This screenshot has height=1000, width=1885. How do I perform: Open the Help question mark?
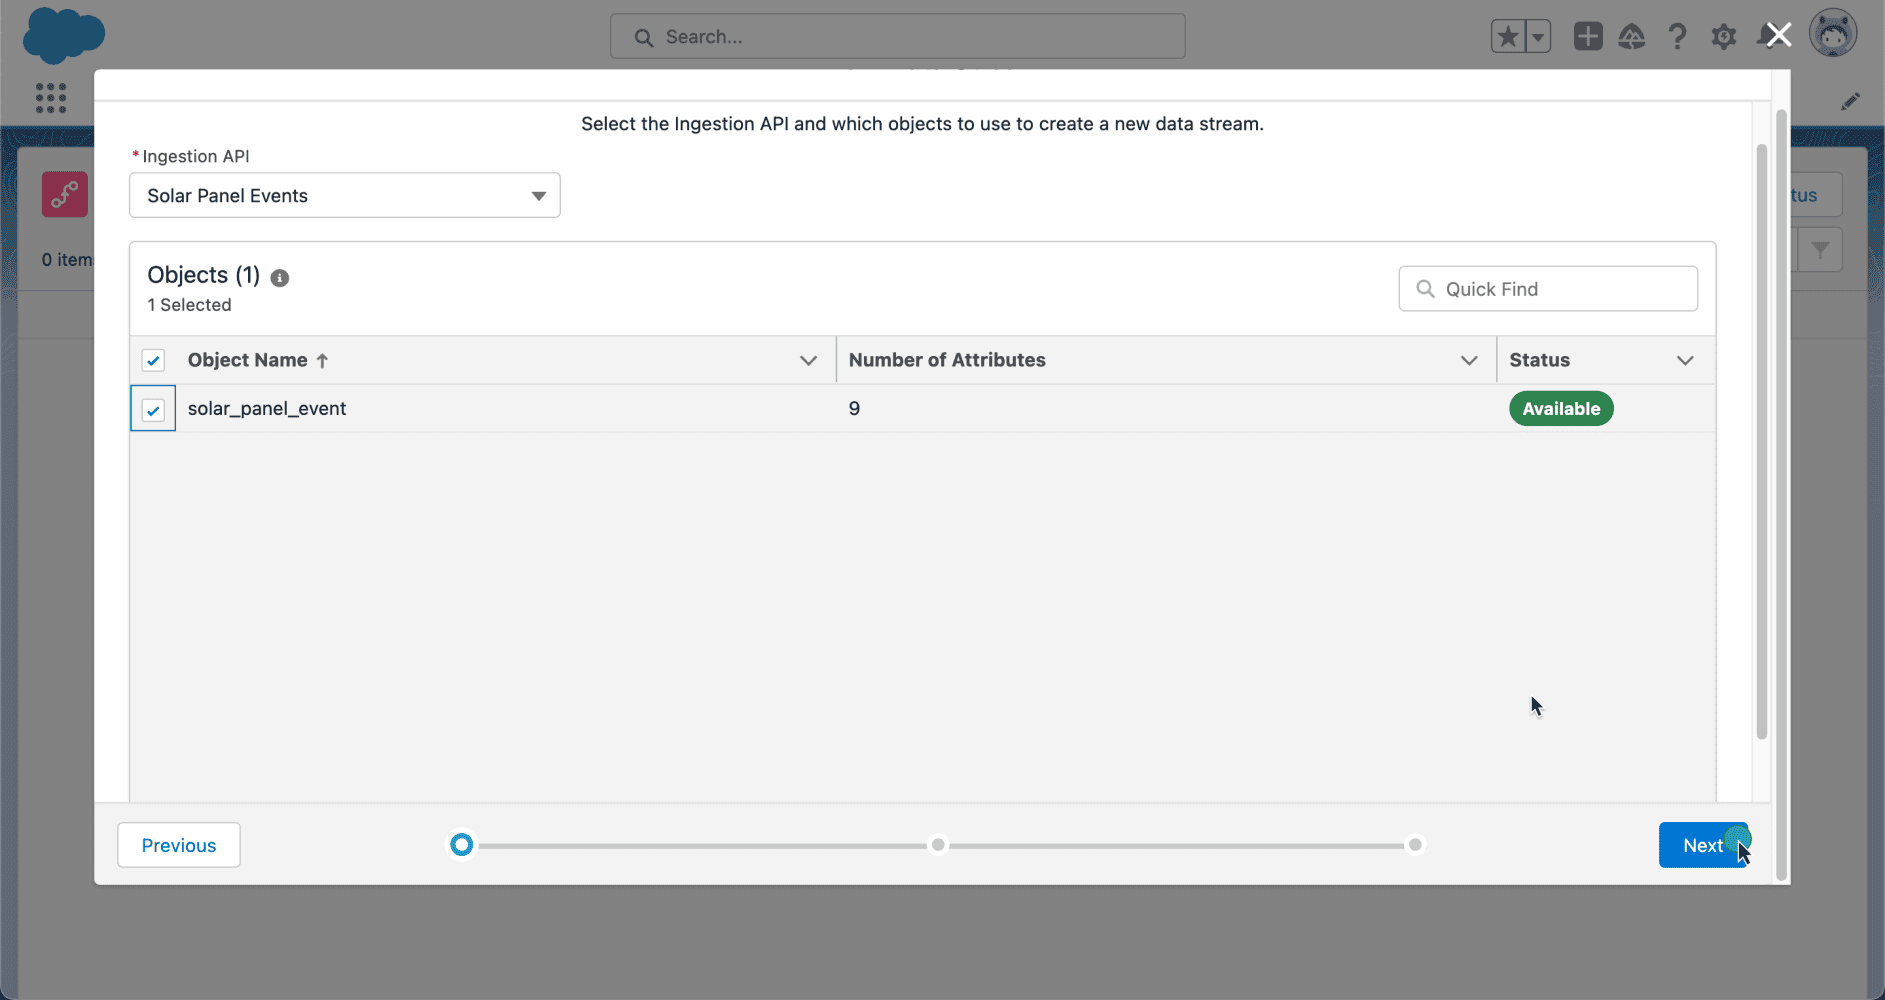(x=1677, y=37)
